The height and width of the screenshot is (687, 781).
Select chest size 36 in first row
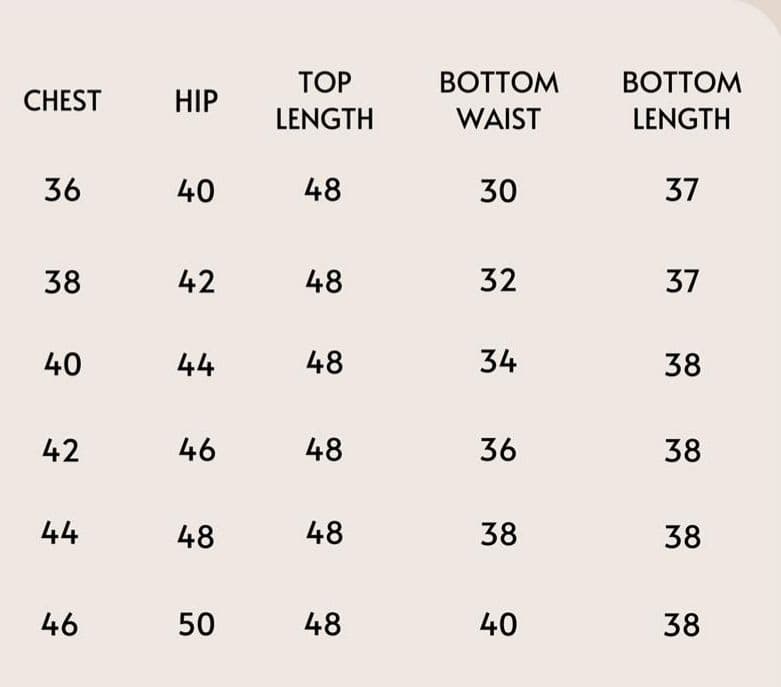pos(62,189)
